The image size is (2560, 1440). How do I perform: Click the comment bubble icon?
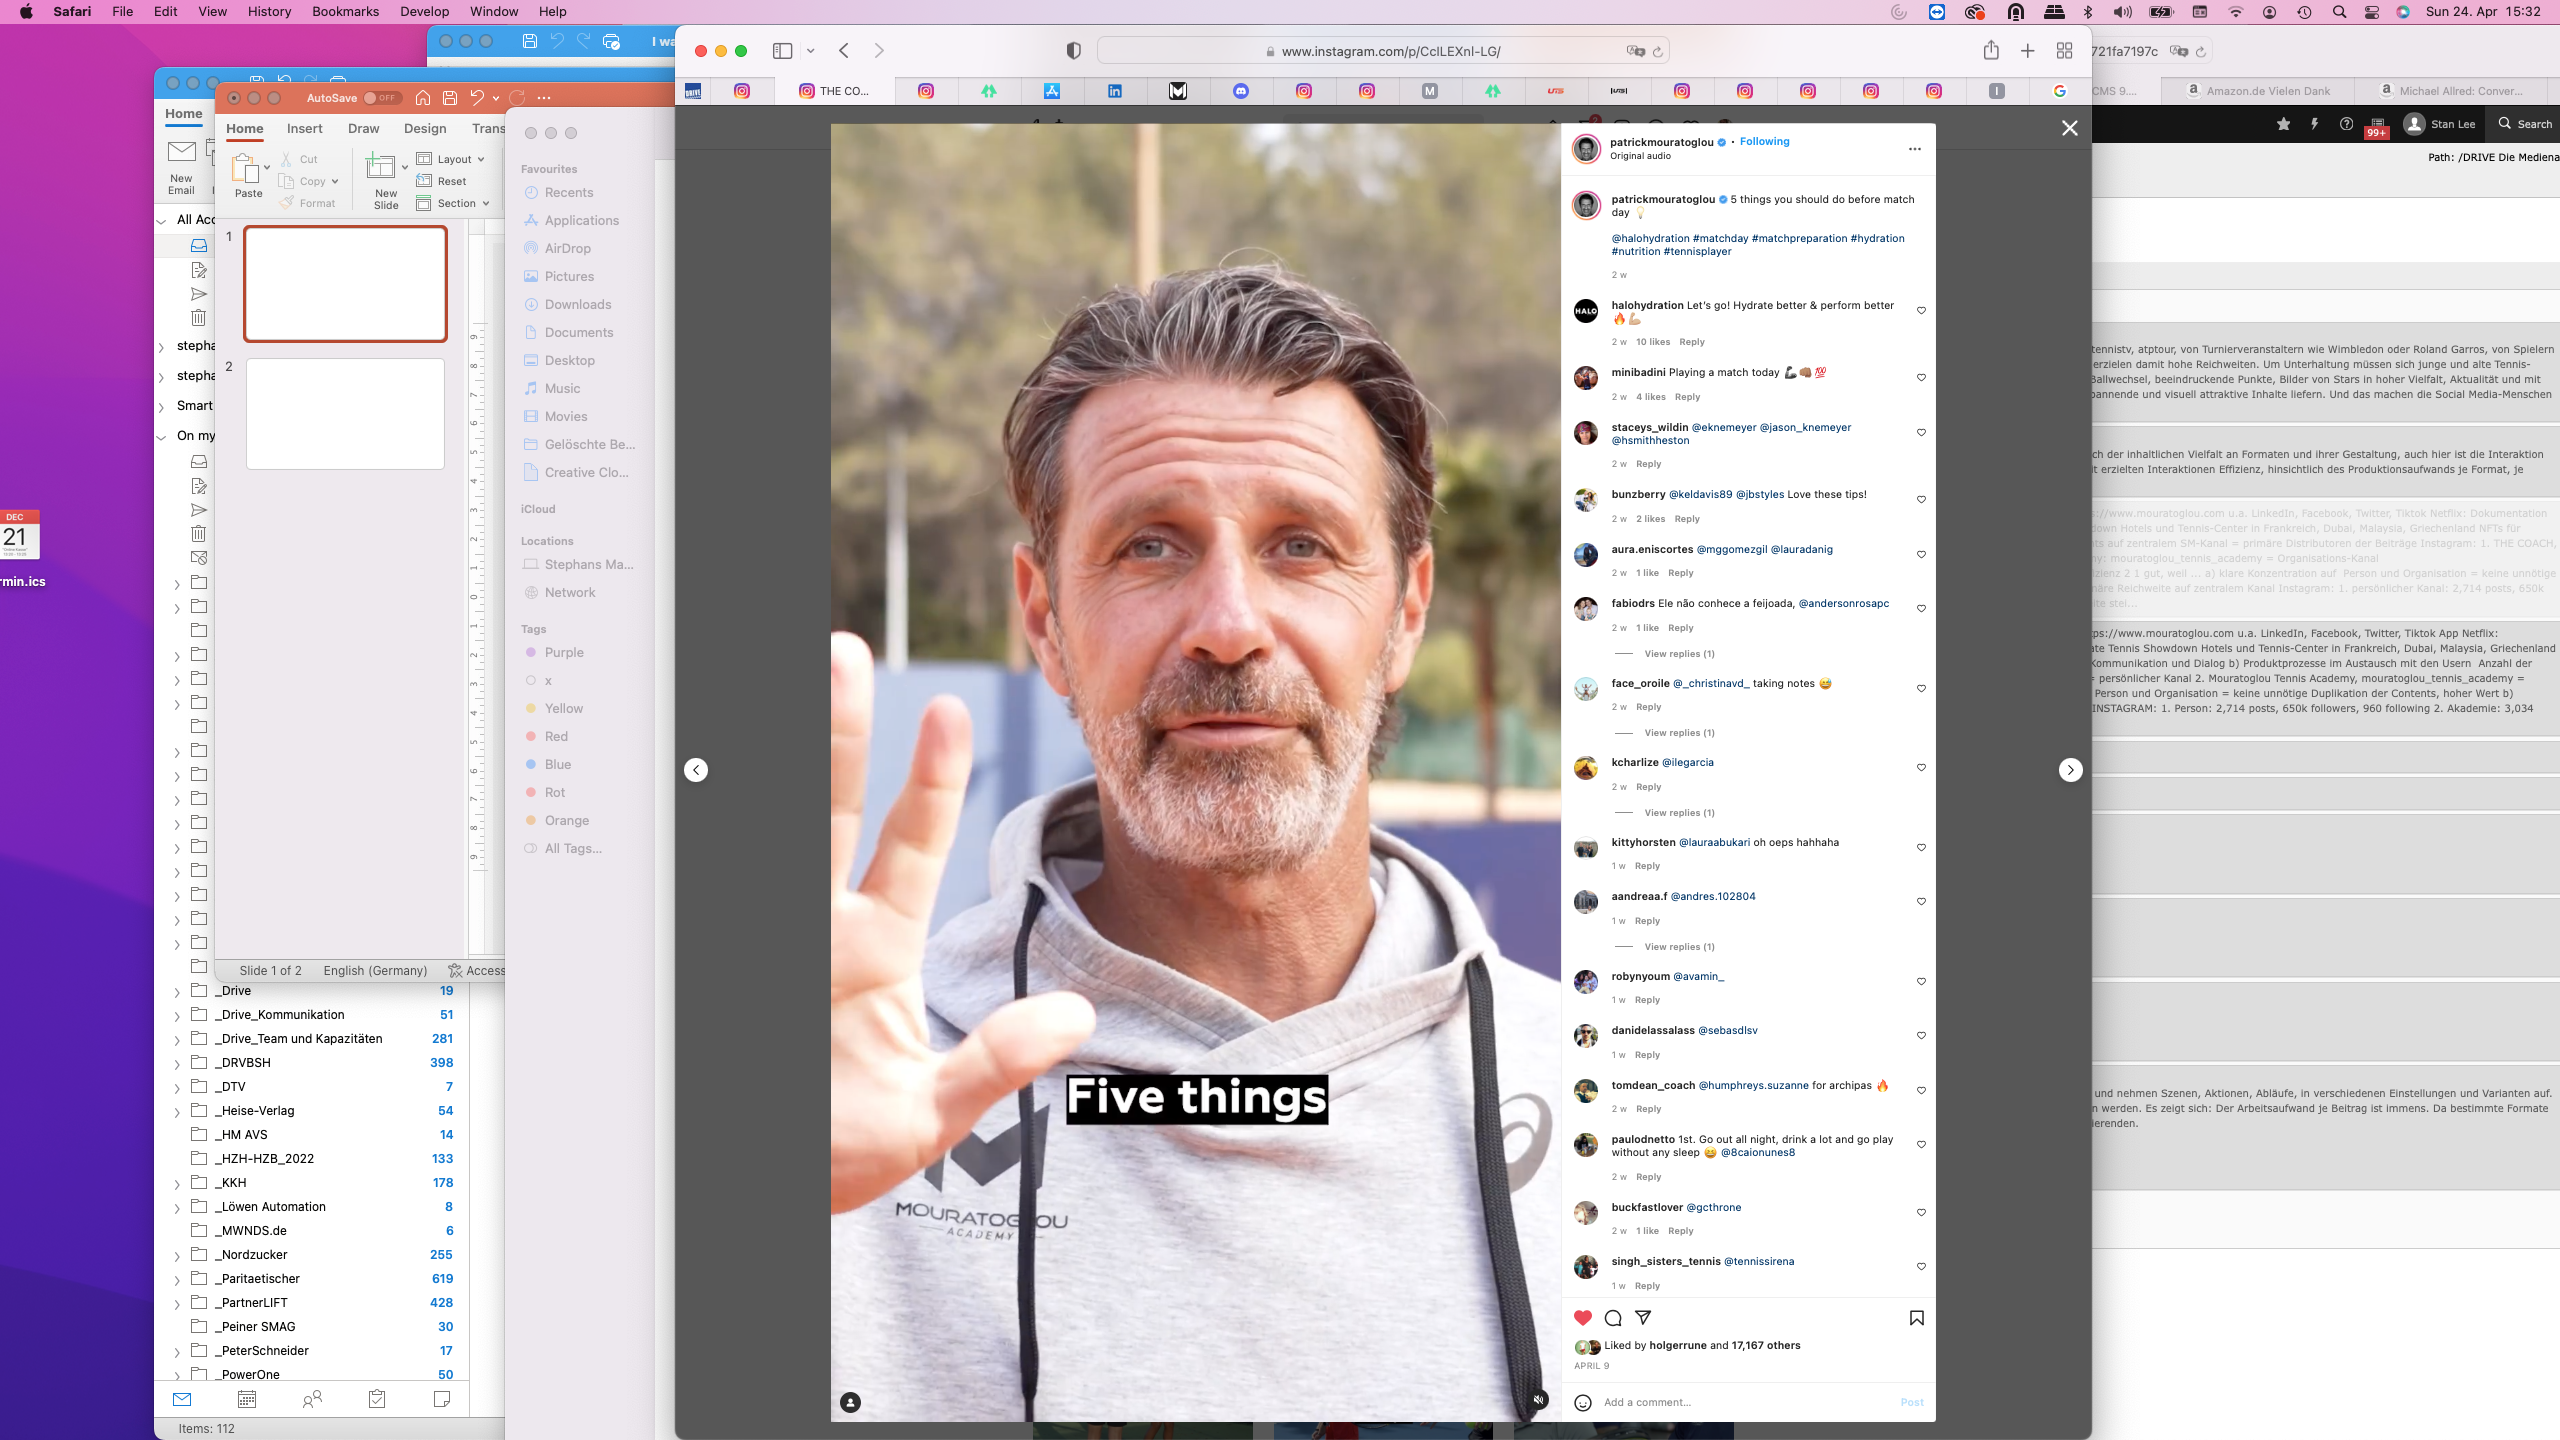(x=1613, y=1317)
